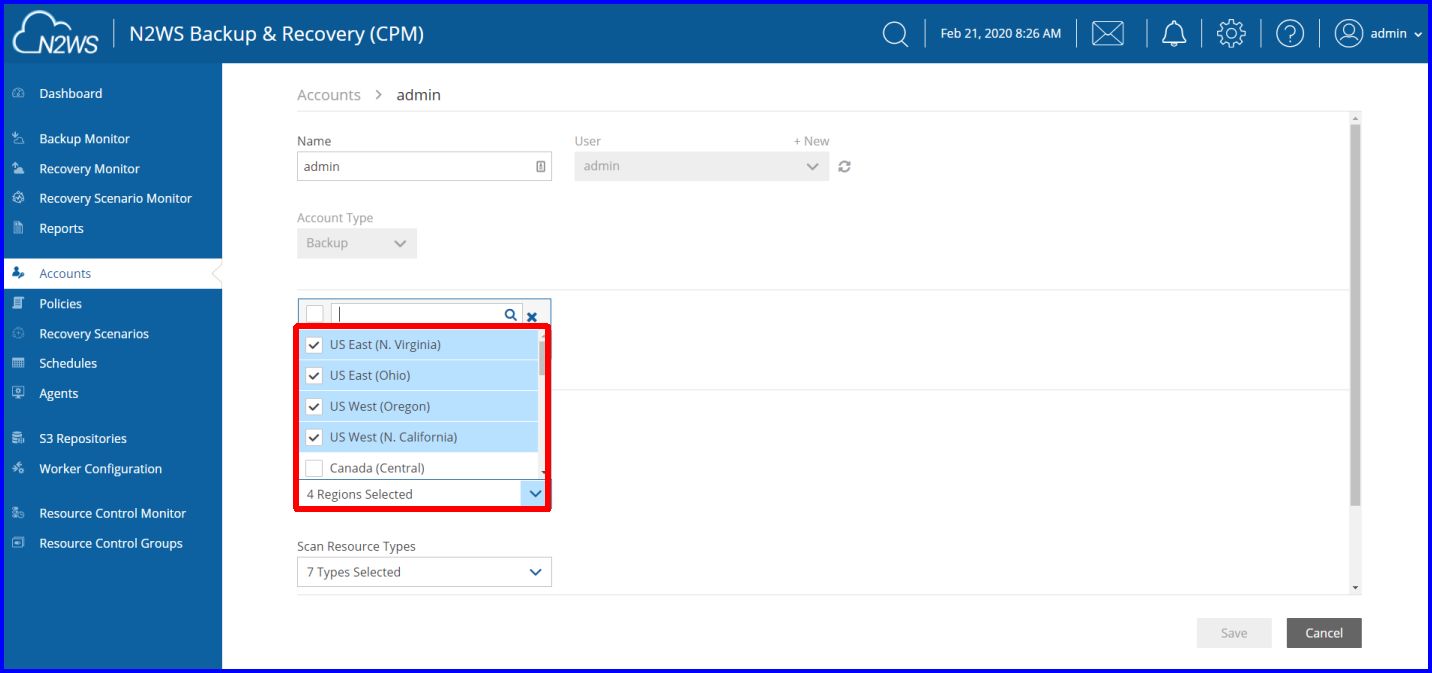Viewport: 1432px width, 673px height.
Task: Click the Cancel button
Action: 1324,633
